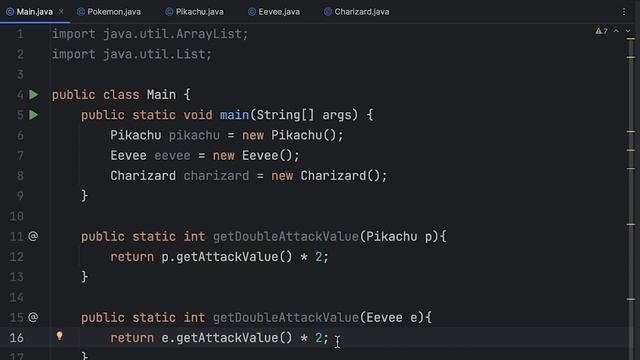Click the Main.java class file icon

tap(10, 12)
